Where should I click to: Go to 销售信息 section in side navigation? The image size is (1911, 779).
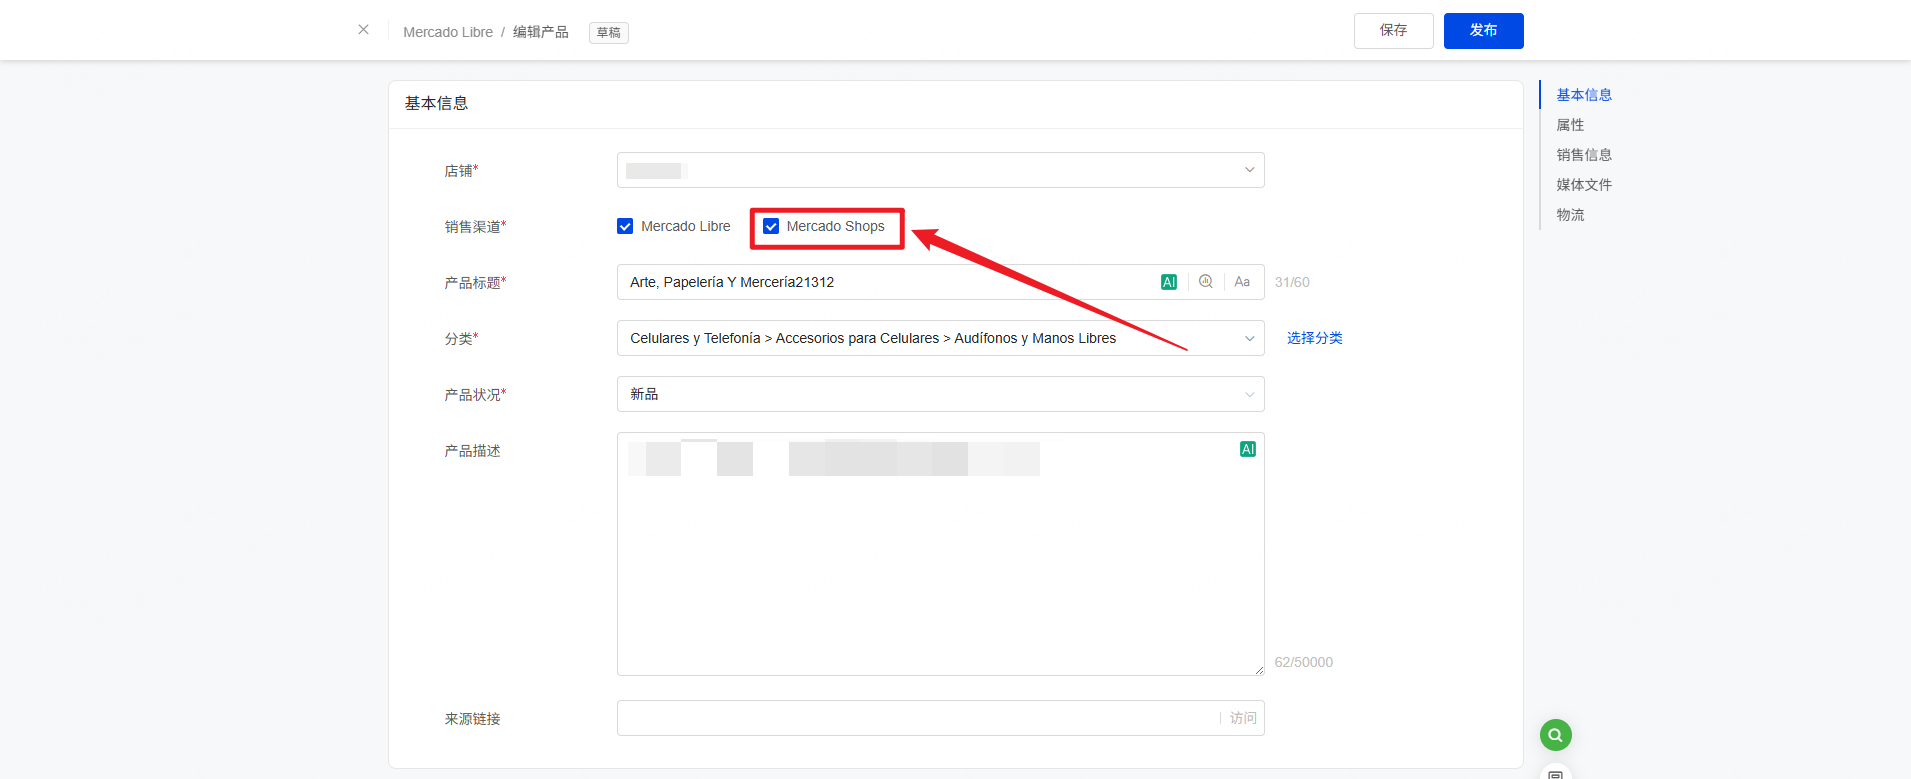[x=1583, y=155]
